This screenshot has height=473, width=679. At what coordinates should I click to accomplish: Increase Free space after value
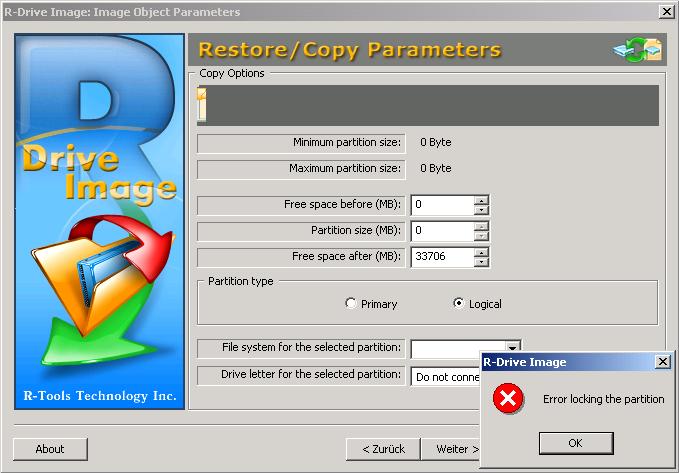[x=482, y=252]
